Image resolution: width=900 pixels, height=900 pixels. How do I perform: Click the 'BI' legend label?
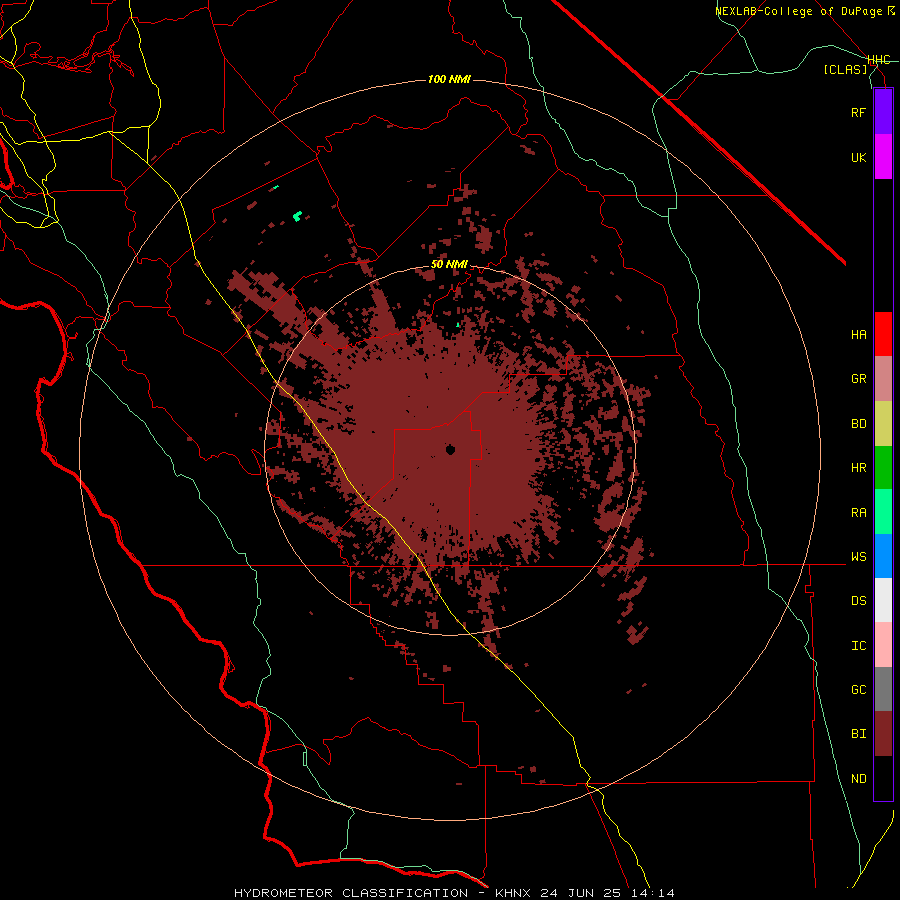[858, 734]
